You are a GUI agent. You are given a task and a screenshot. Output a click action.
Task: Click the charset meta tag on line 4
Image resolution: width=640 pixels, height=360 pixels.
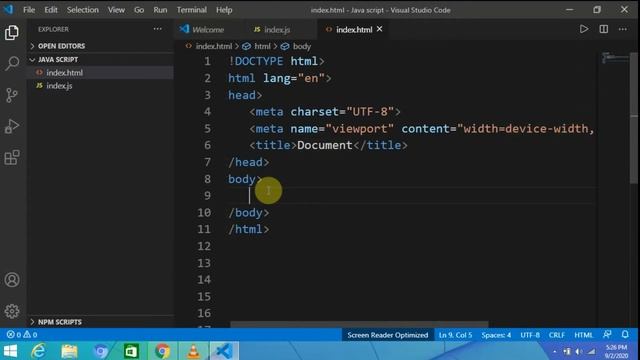point(325,112)
